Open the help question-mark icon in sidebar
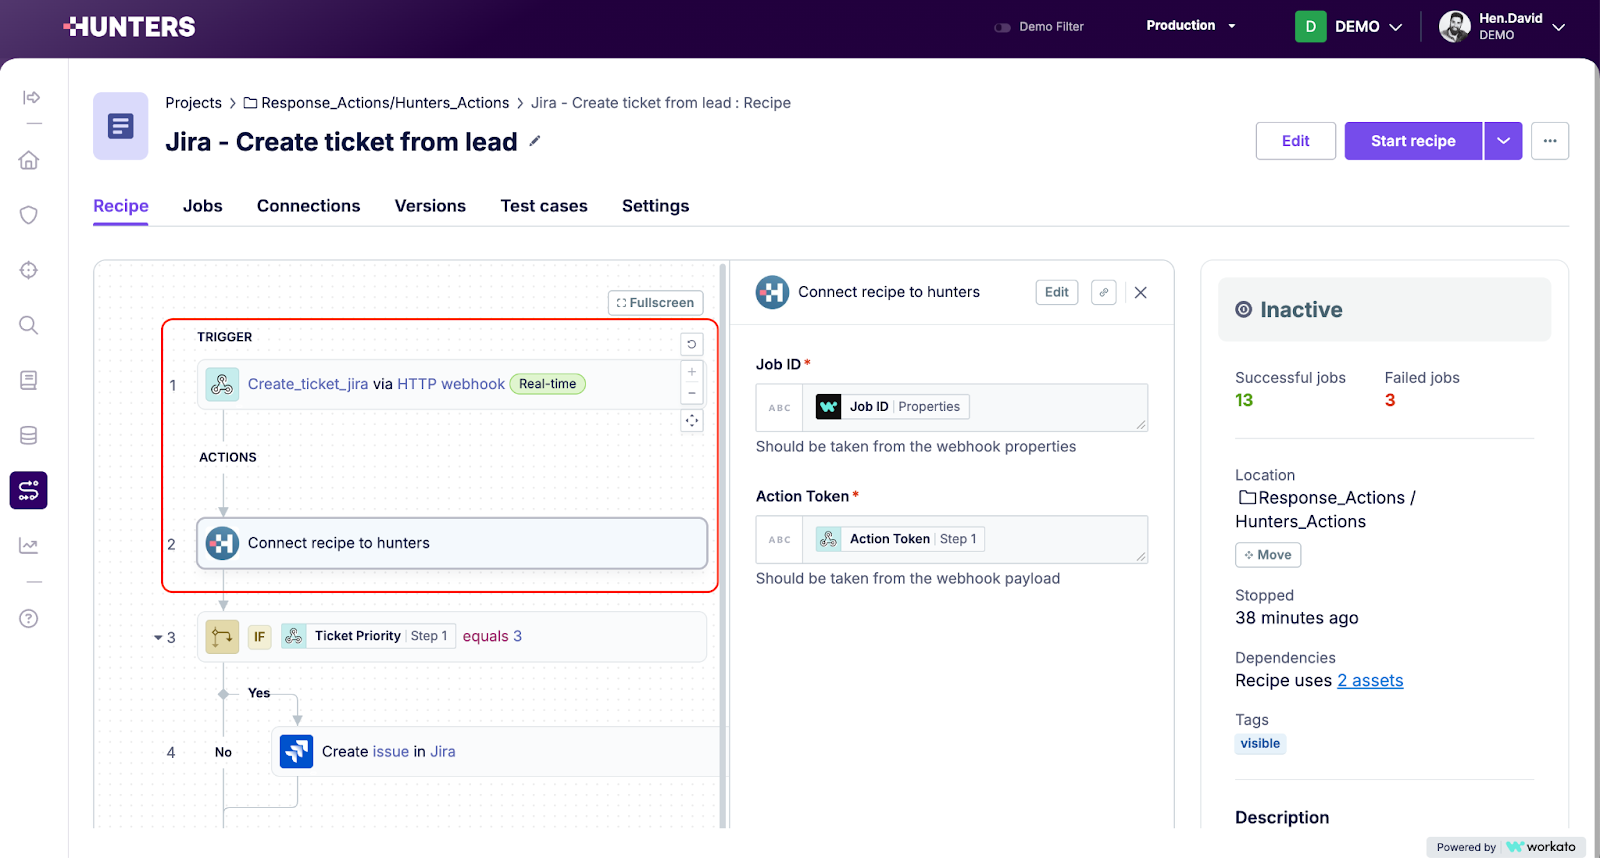This screenshot has height=858, width=1600. tap(29, 618)
